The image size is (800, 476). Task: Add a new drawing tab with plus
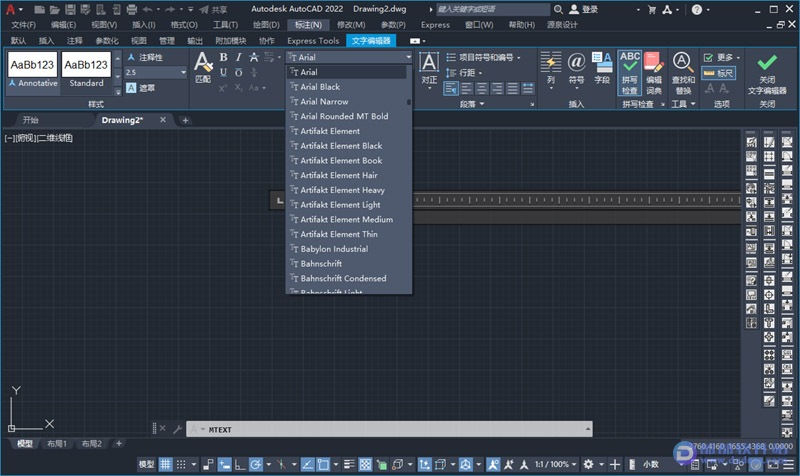click(185, 120)
